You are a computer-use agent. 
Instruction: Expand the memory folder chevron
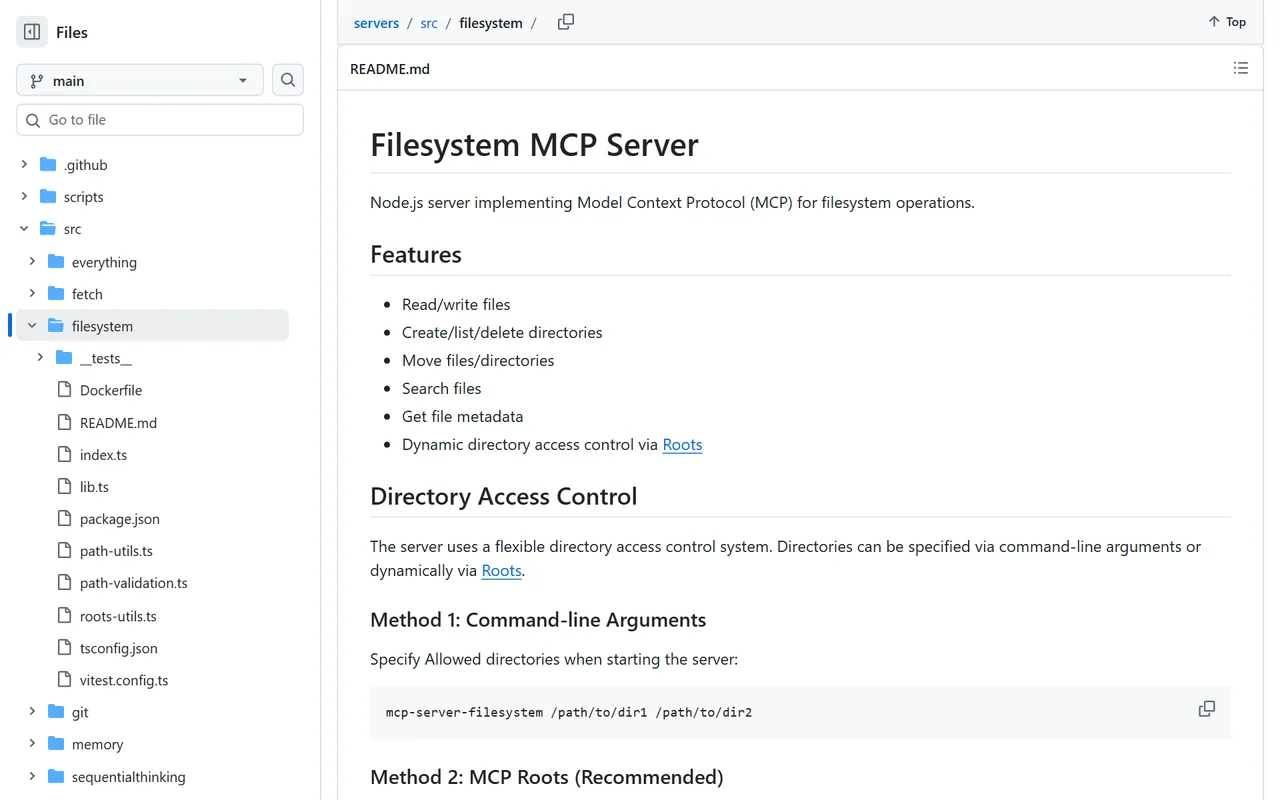coord(32,743)
